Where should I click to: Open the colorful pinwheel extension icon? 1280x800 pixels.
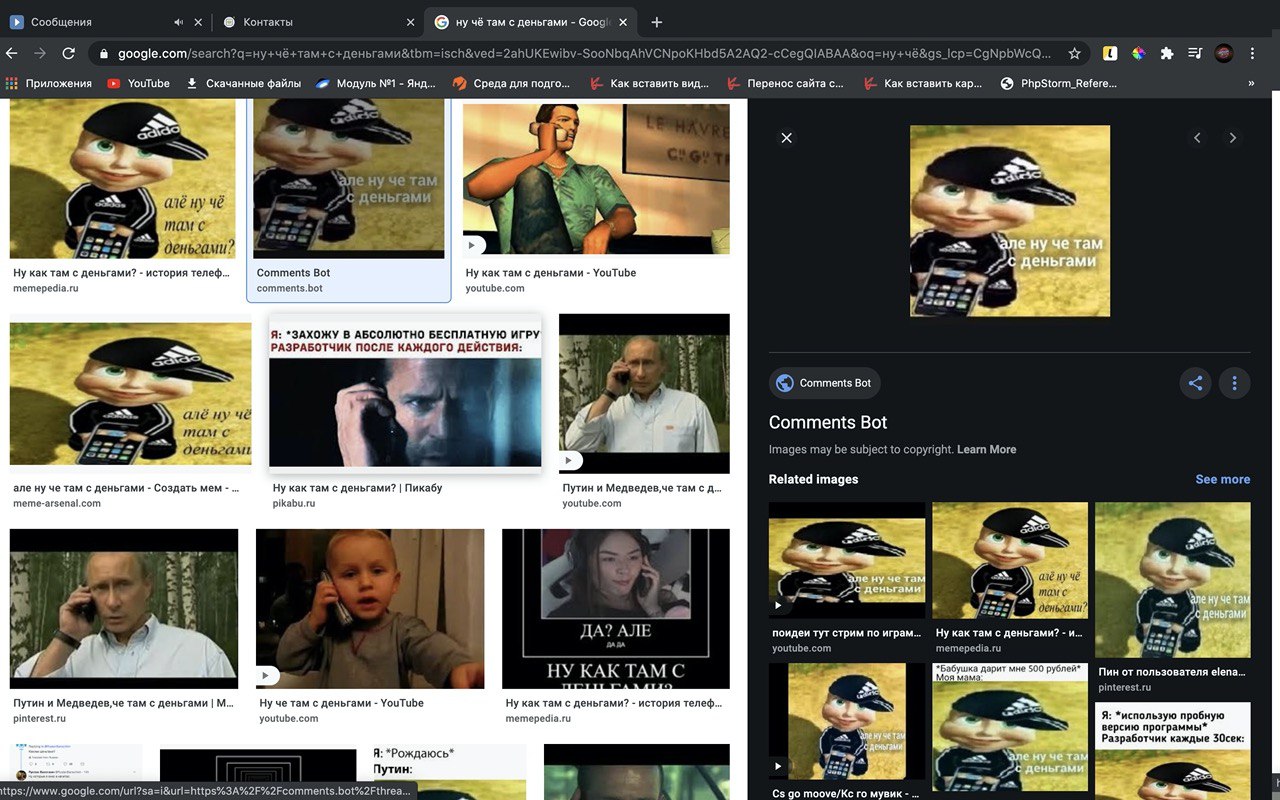(1138, 53)
